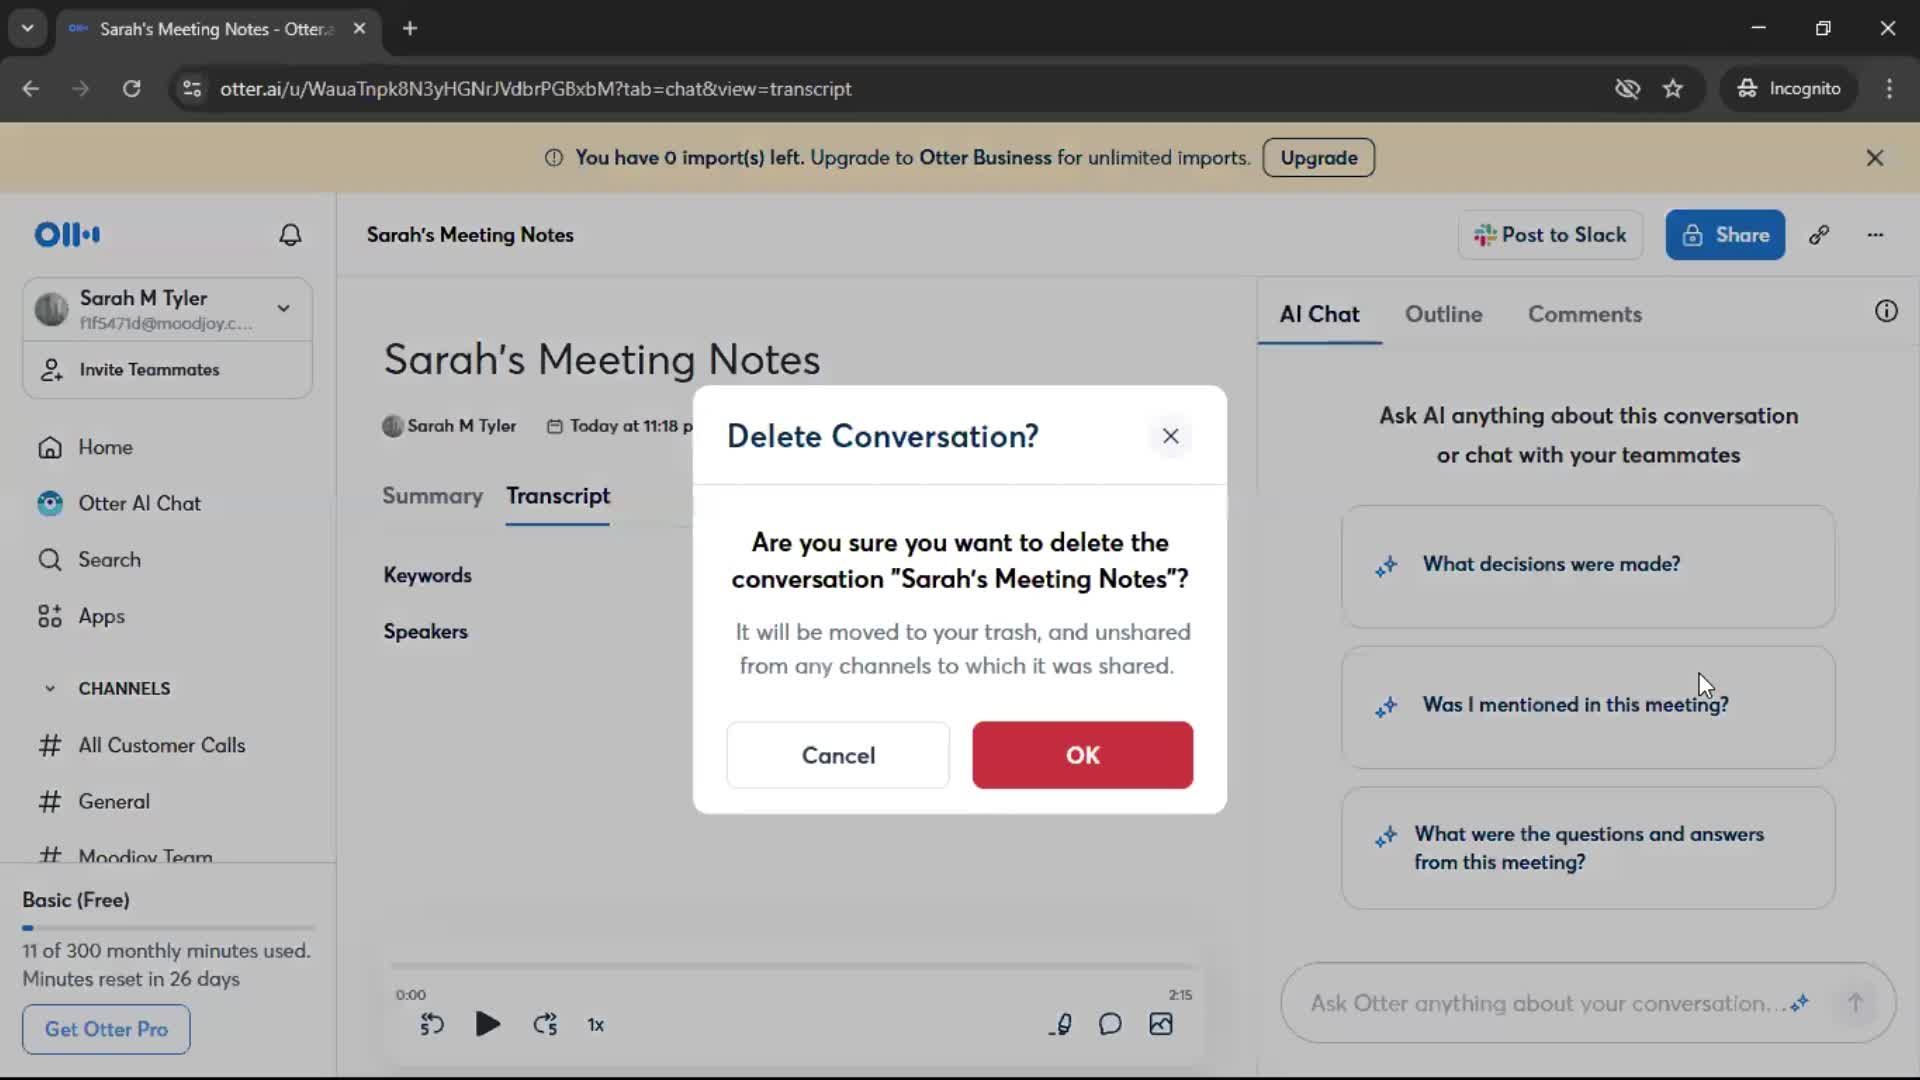The width and height of the screenshot is (1920, 1080).
Task: Cancel the delete conversation dialog
Action: click(838, 755)
